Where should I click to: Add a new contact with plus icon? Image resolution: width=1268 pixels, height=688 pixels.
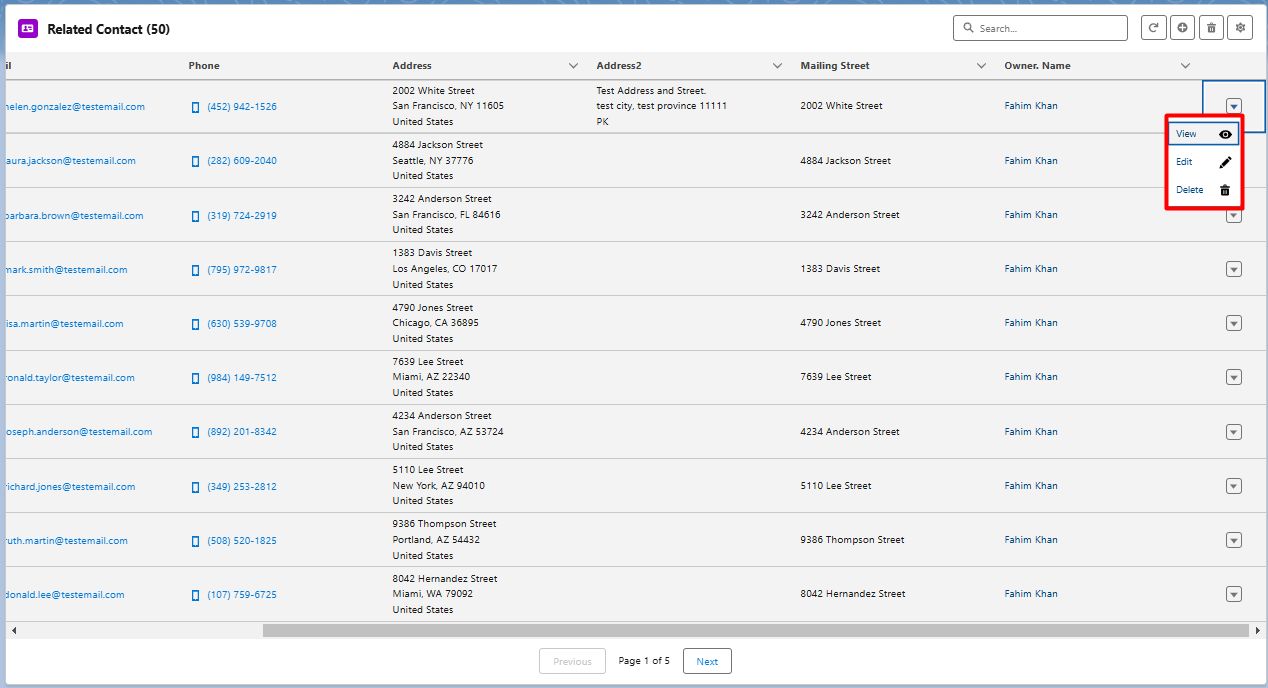pyautogui.click(x=1183, y=28)
